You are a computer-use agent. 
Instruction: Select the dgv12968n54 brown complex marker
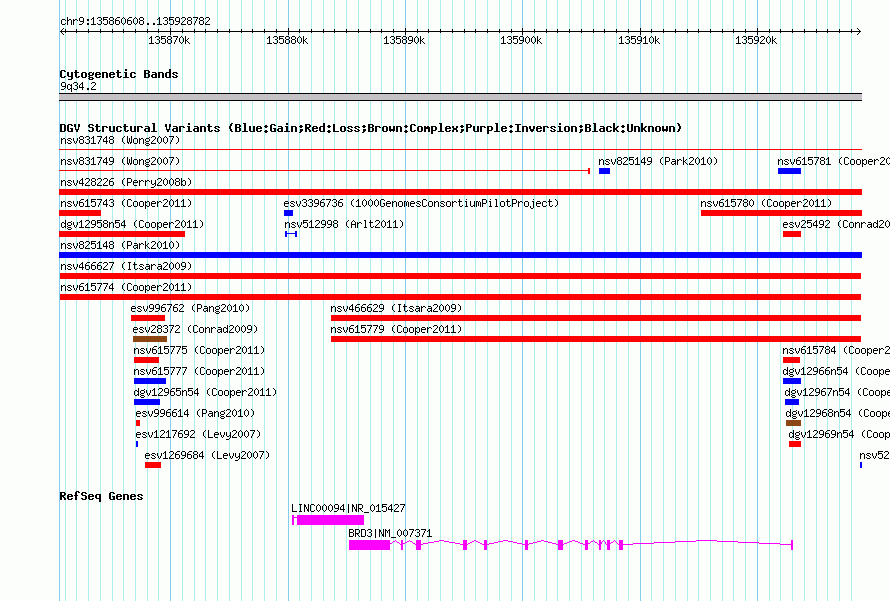[794, 423]
